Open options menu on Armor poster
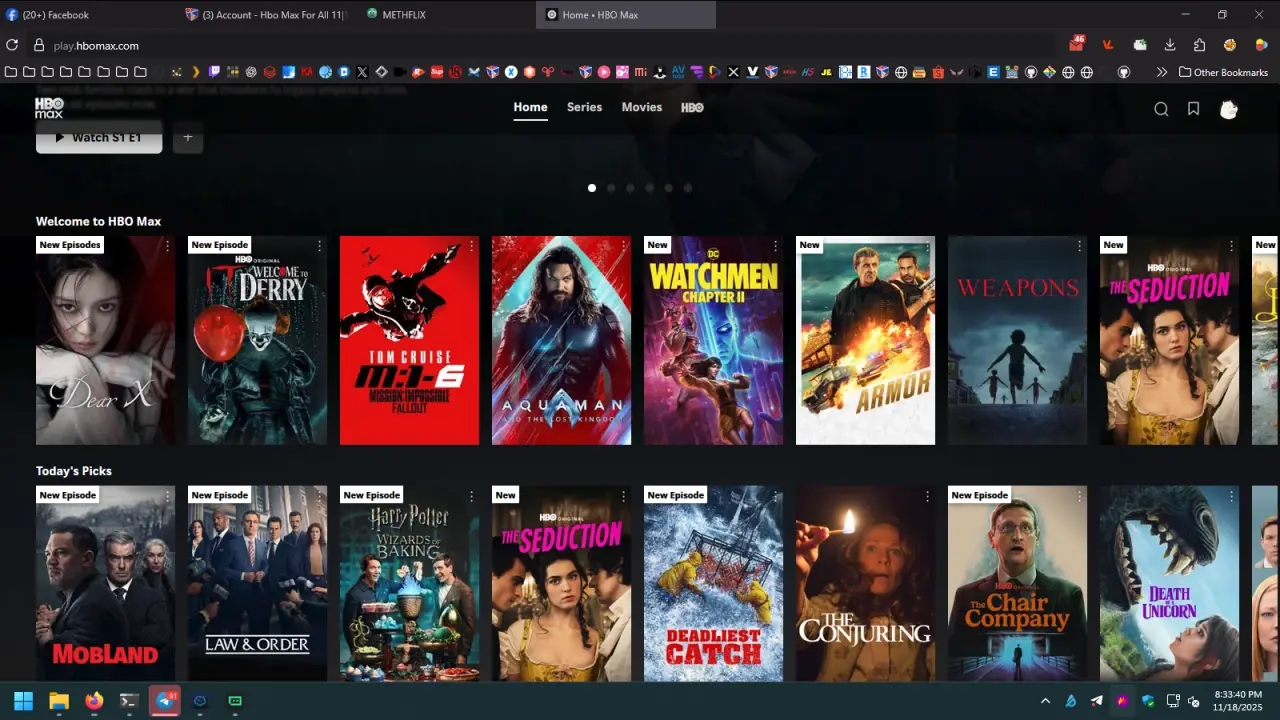 [x=927, y=245]
